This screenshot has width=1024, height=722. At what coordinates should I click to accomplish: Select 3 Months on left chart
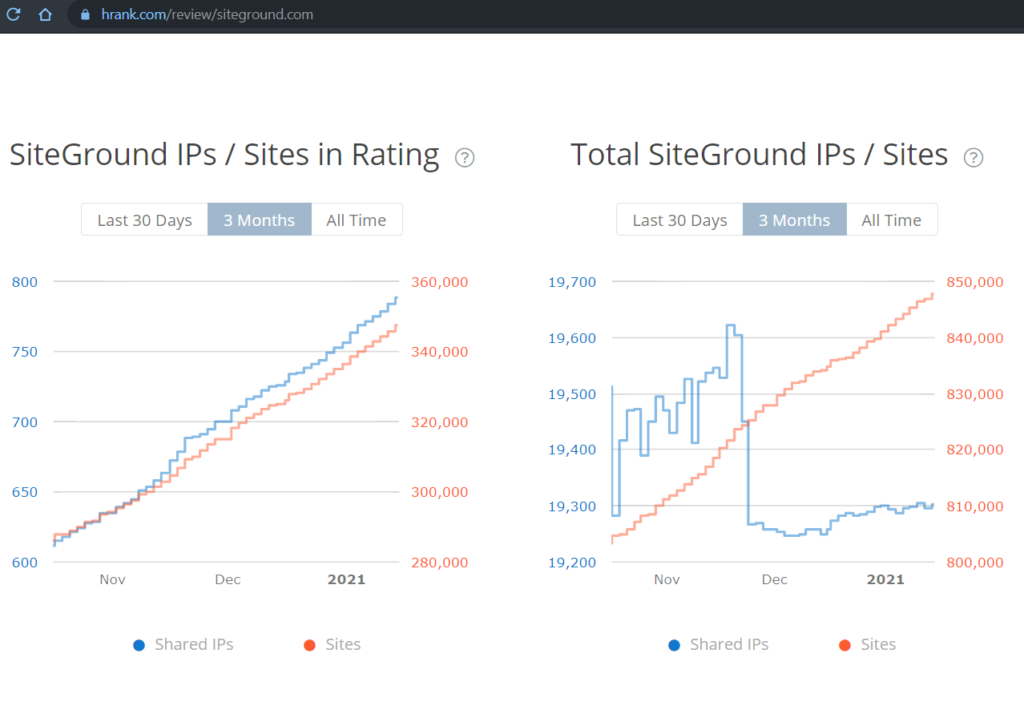point(259,220)
